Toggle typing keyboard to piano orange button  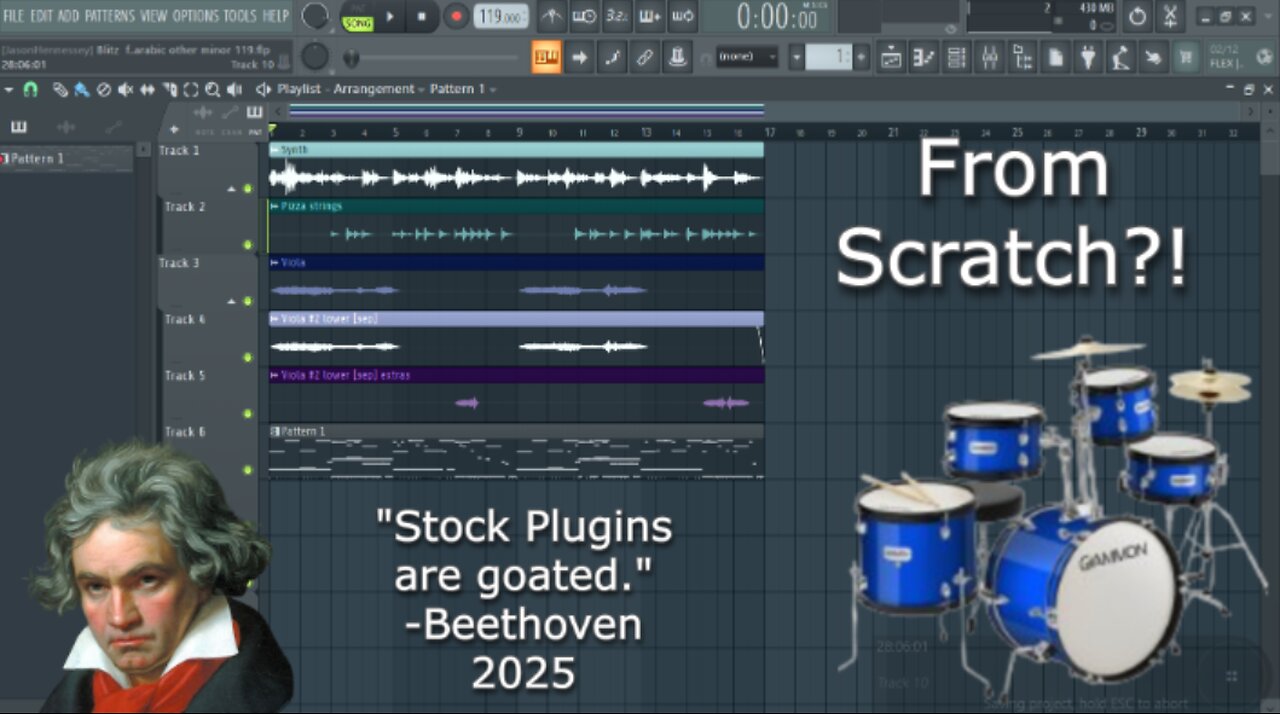click(546, 57)
